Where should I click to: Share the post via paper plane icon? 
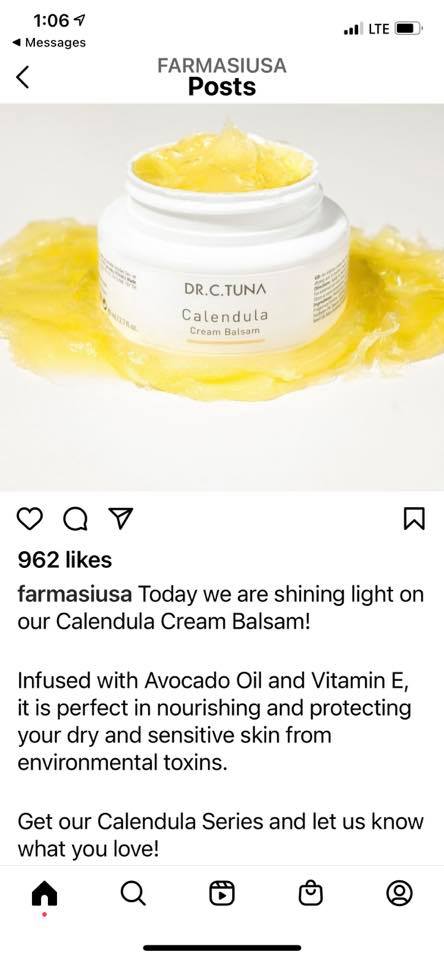[x=120, y=519]
